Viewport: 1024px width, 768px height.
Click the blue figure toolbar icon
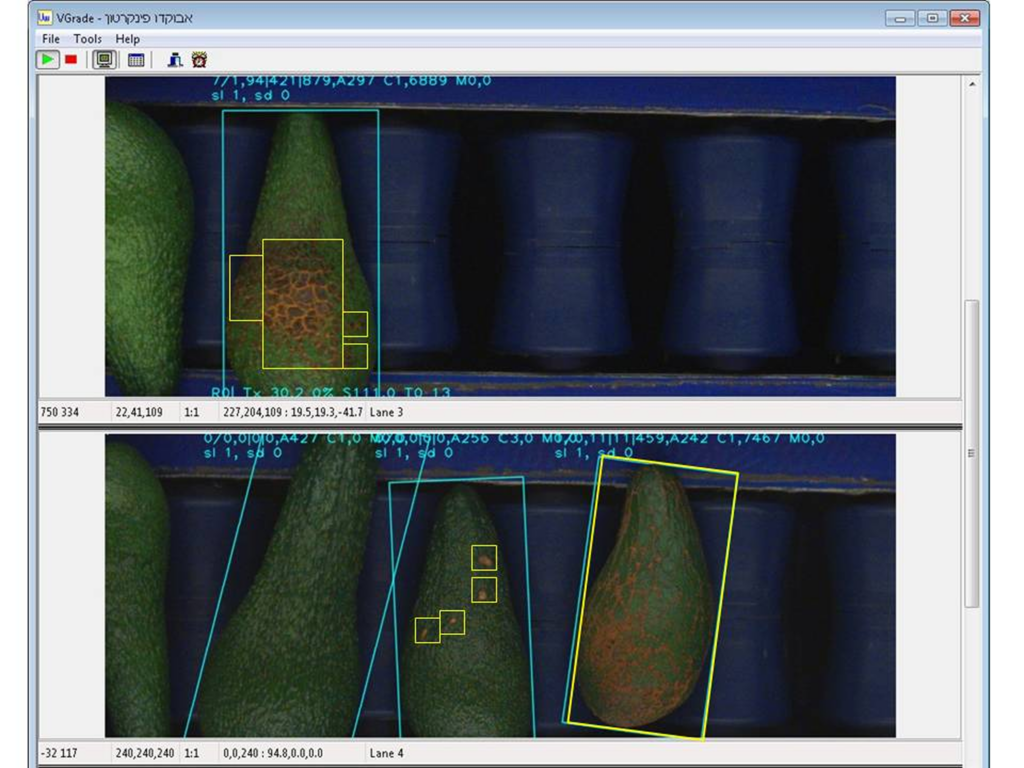pyautogui.click(x=175, y=60)
